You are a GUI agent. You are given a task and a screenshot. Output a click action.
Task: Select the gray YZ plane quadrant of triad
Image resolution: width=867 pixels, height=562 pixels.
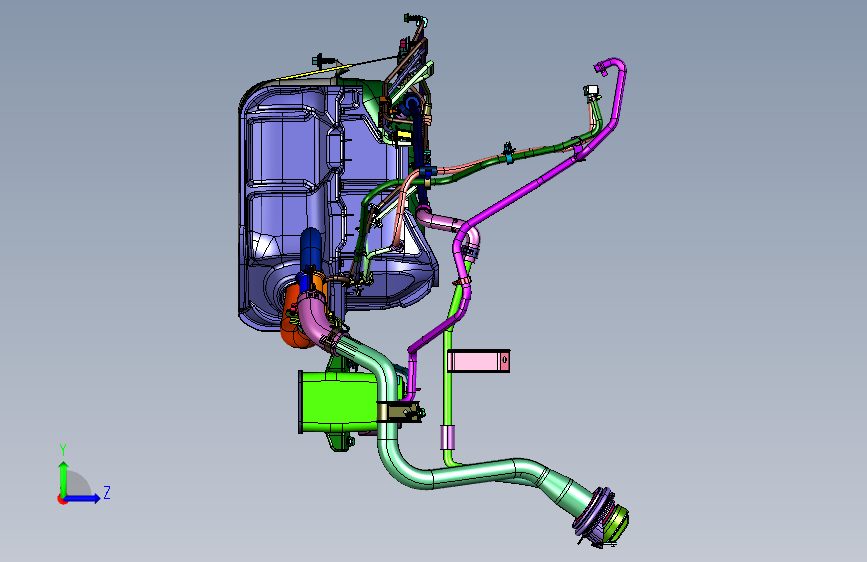(x=77, y=484)
